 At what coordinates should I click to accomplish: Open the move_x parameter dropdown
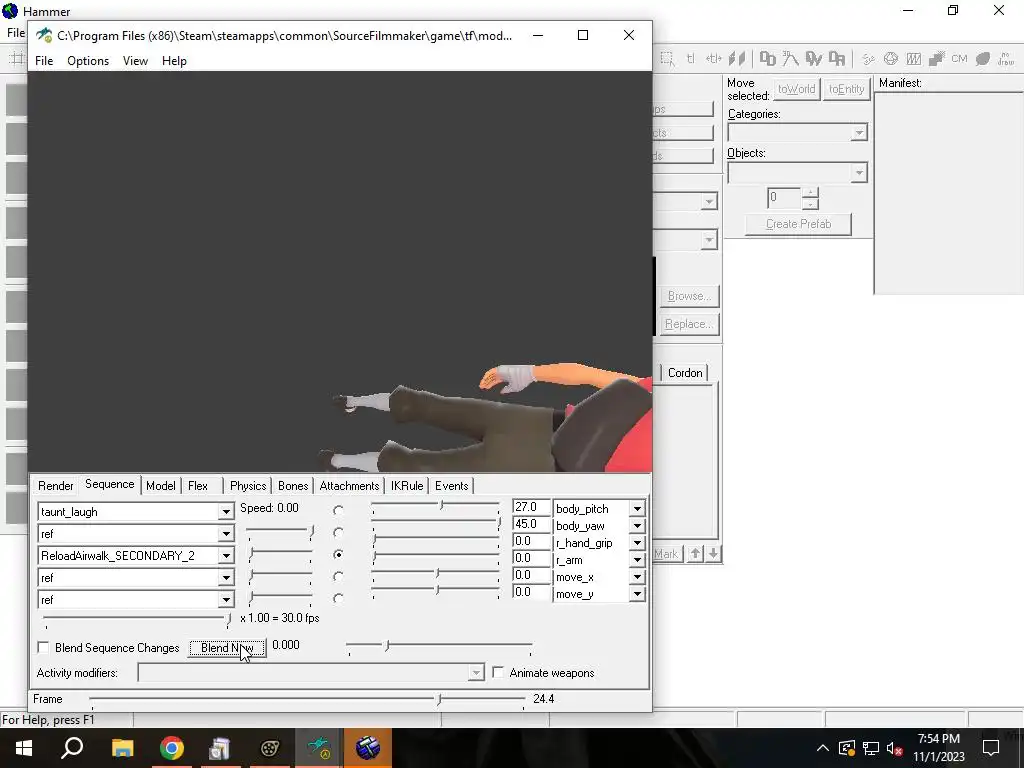click(637, 577)
